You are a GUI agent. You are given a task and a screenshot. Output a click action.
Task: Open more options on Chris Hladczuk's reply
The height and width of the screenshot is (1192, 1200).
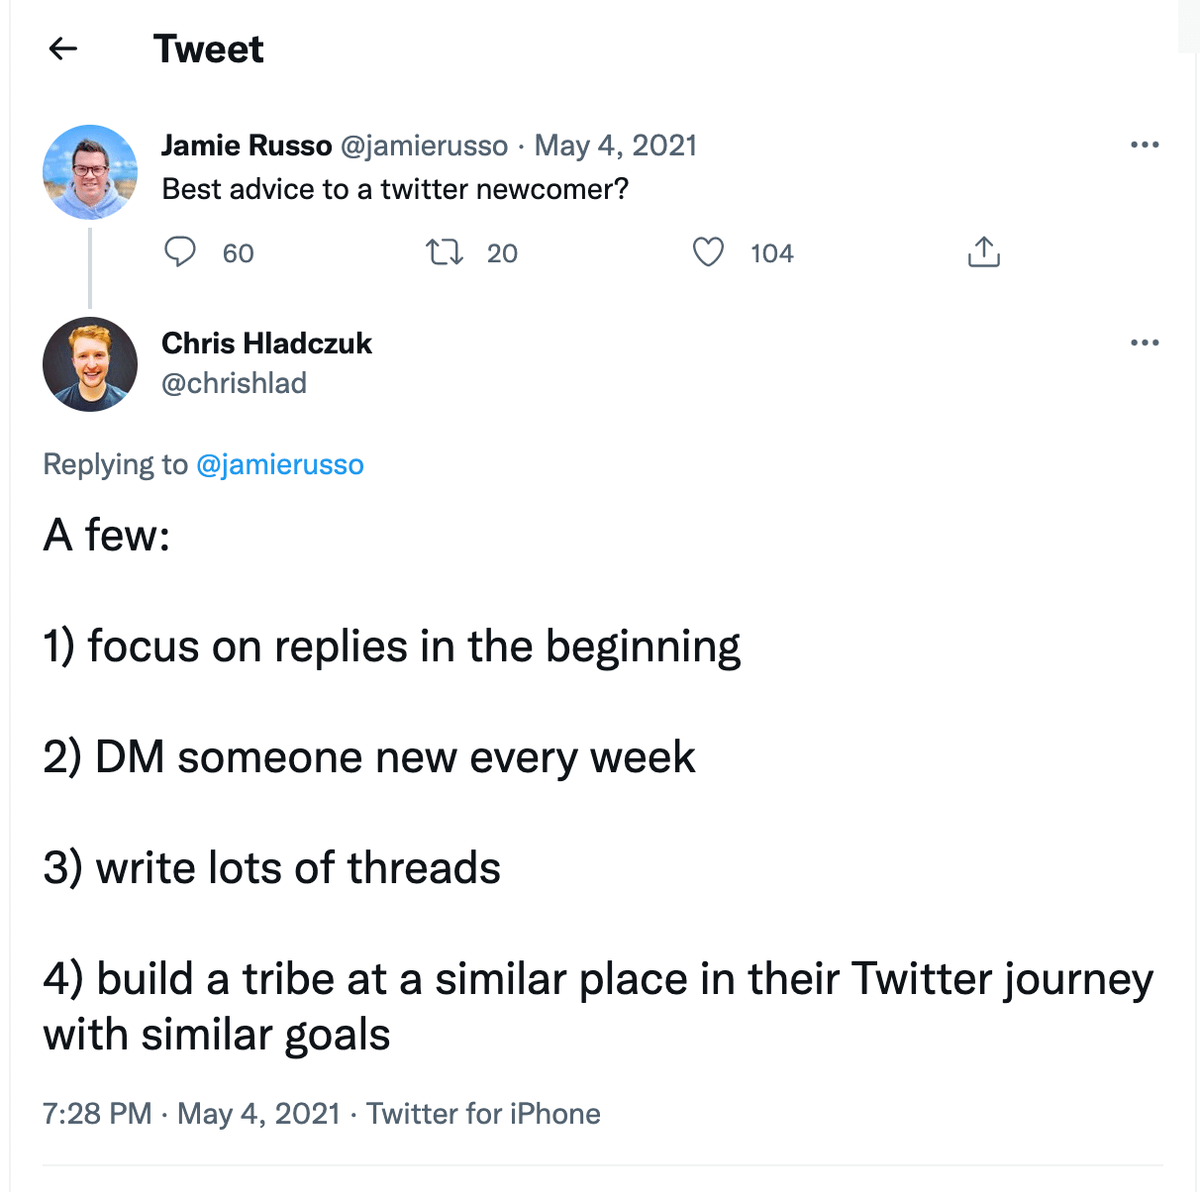click(1144, 343)
